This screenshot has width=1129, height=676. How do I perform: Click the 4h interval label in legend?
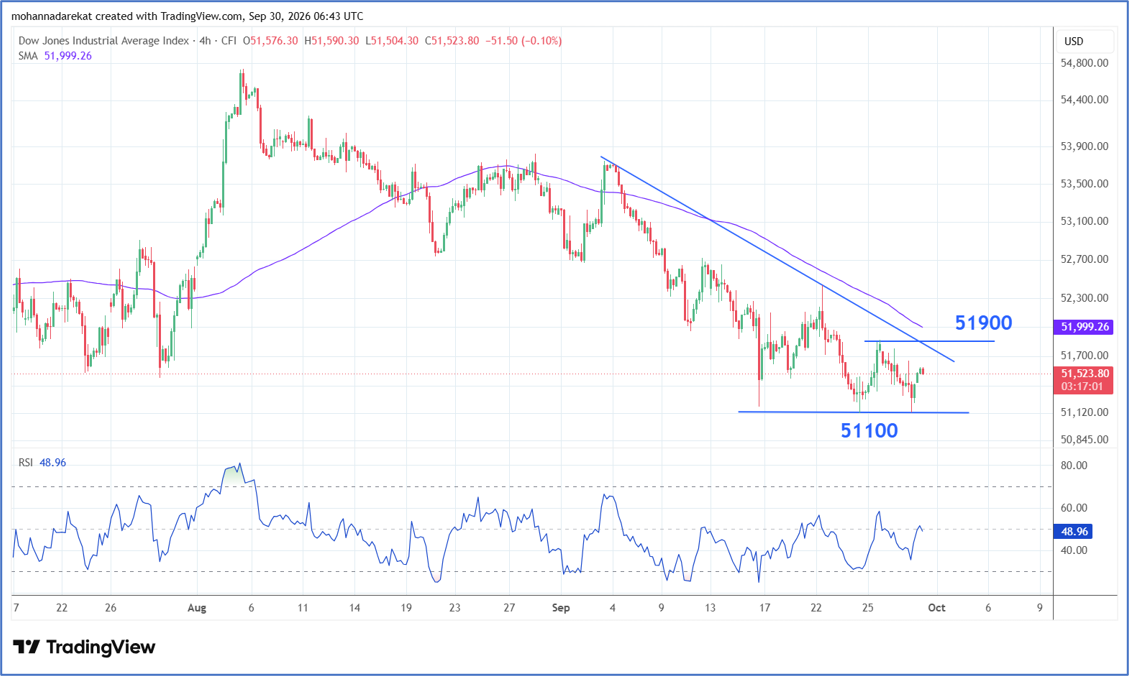(x=205, y=41)
